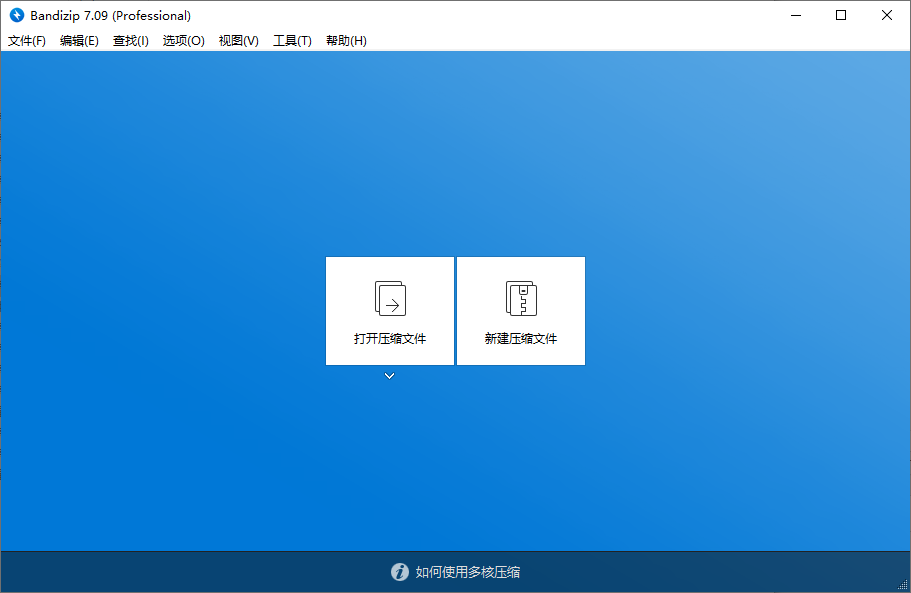
Task: Open the 选项(O) menu
Action: [x=184, y=41]
